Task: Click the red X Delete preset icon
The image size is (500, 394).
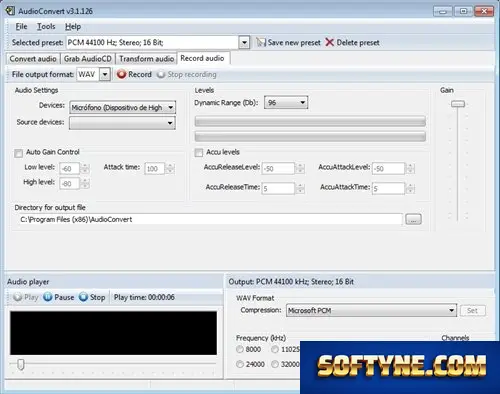Action: pos(330,42)
